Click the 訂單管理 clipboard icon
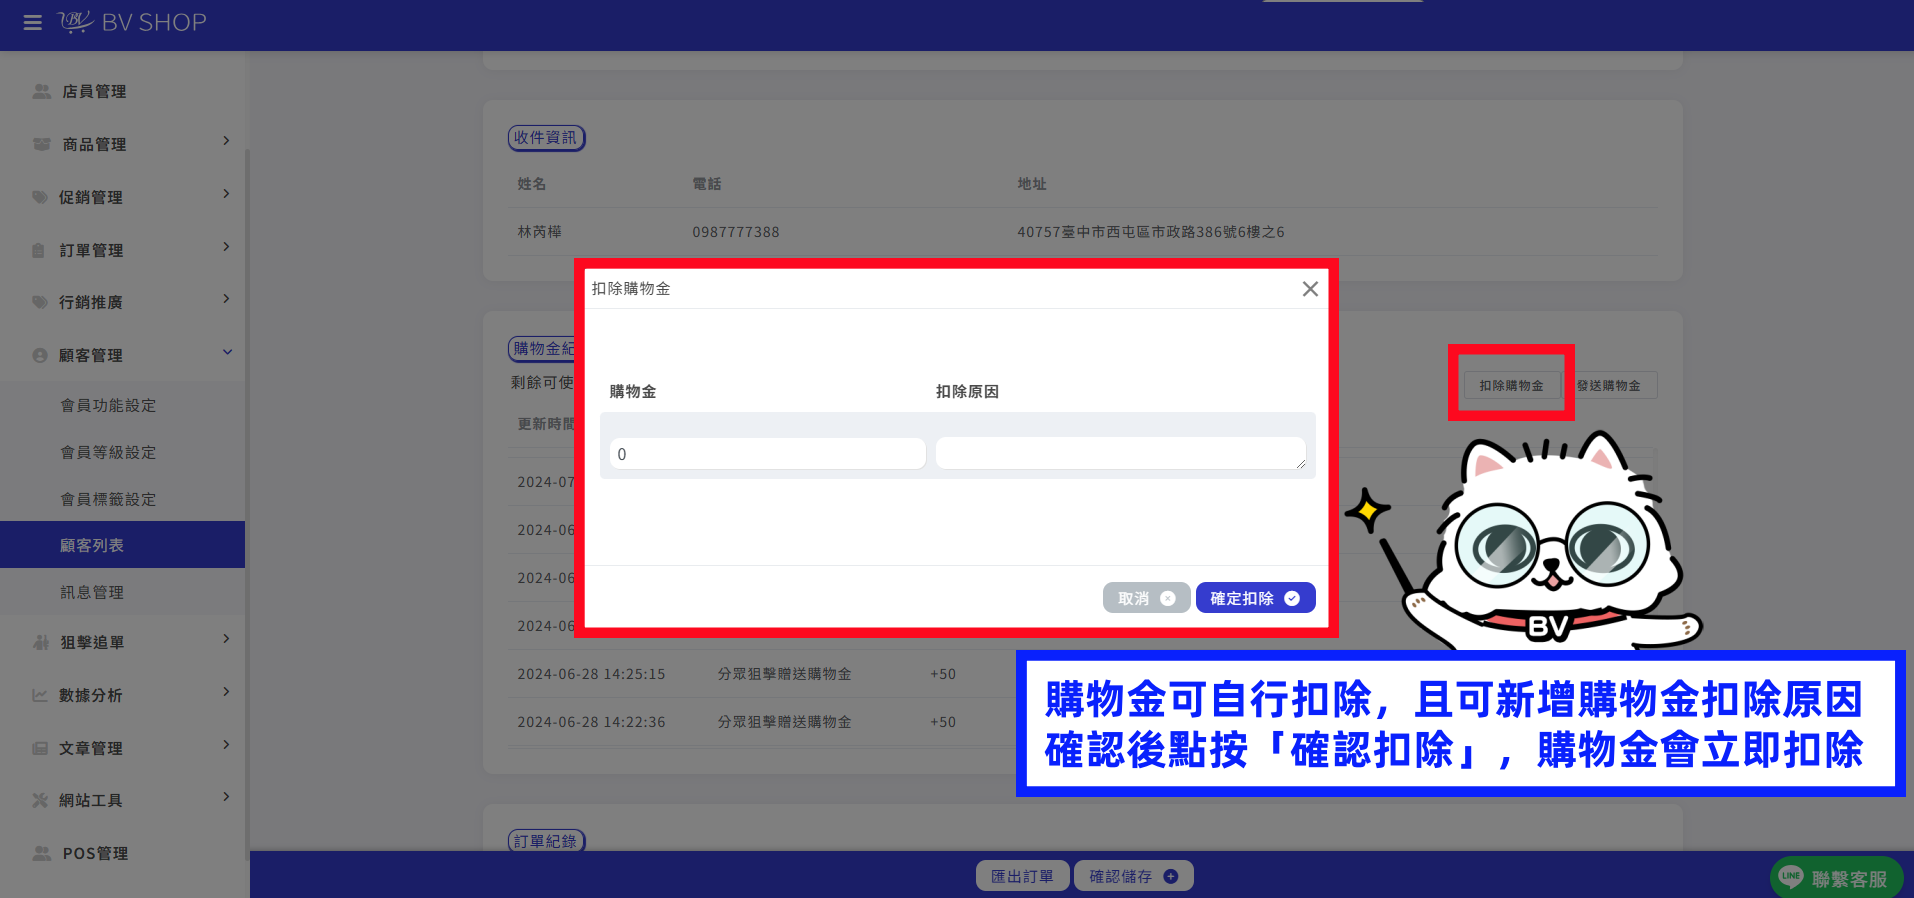The image size is (1914, 898). pos(38,250)
